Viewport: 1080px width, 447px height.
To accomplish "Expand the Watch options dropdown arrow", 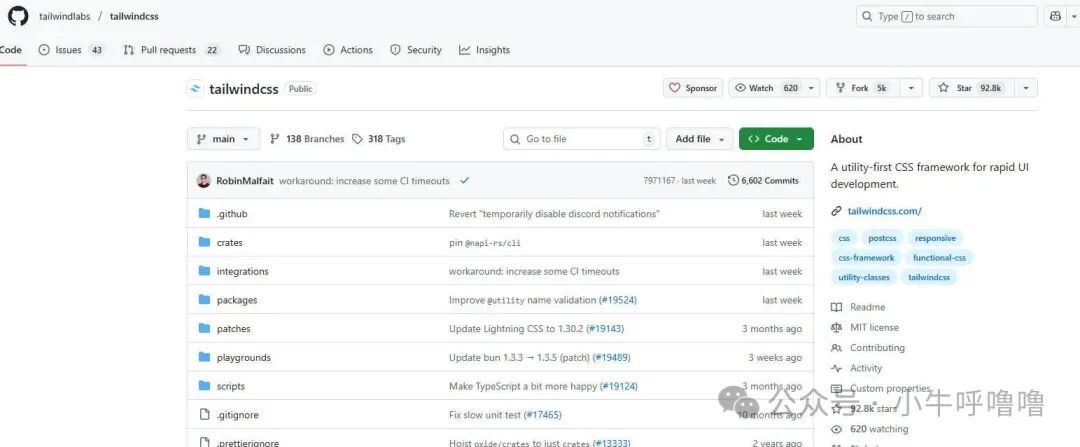I will pos(811,88).
